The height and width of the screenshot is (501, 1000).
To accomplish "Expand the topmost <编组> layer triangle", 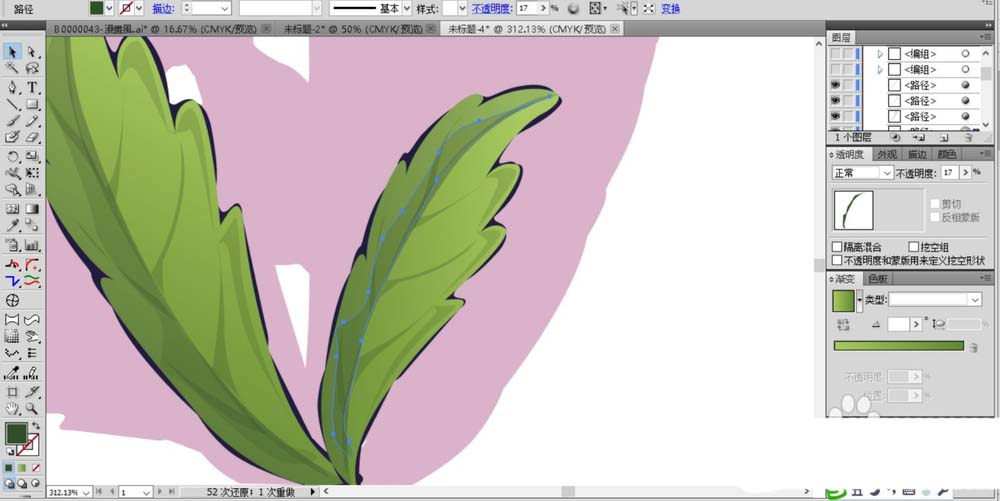I will (x=881, y=54).
